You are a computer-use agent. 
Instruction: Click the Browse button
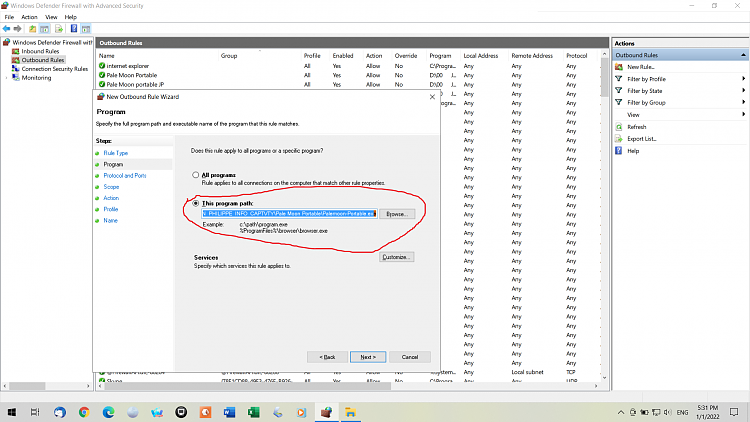[397, 214]
